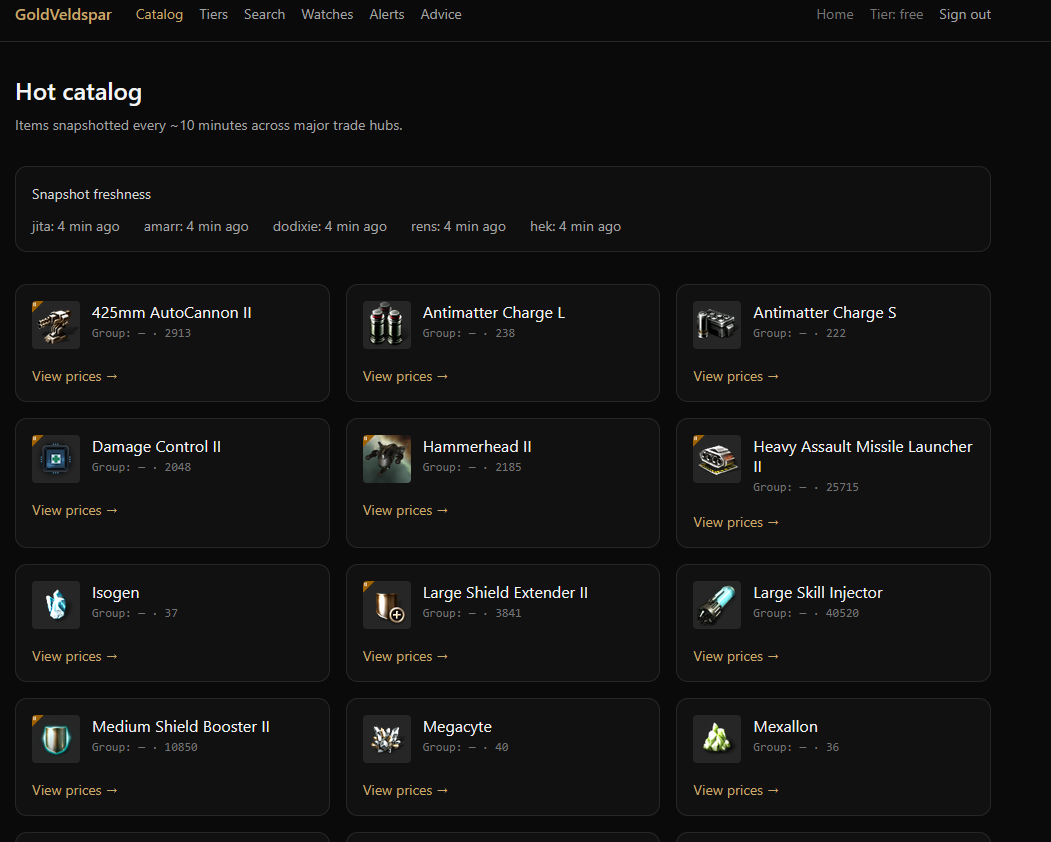Click the Antimatter Charge S title
Screen dimensions: 1051x842
pos(824,313)
